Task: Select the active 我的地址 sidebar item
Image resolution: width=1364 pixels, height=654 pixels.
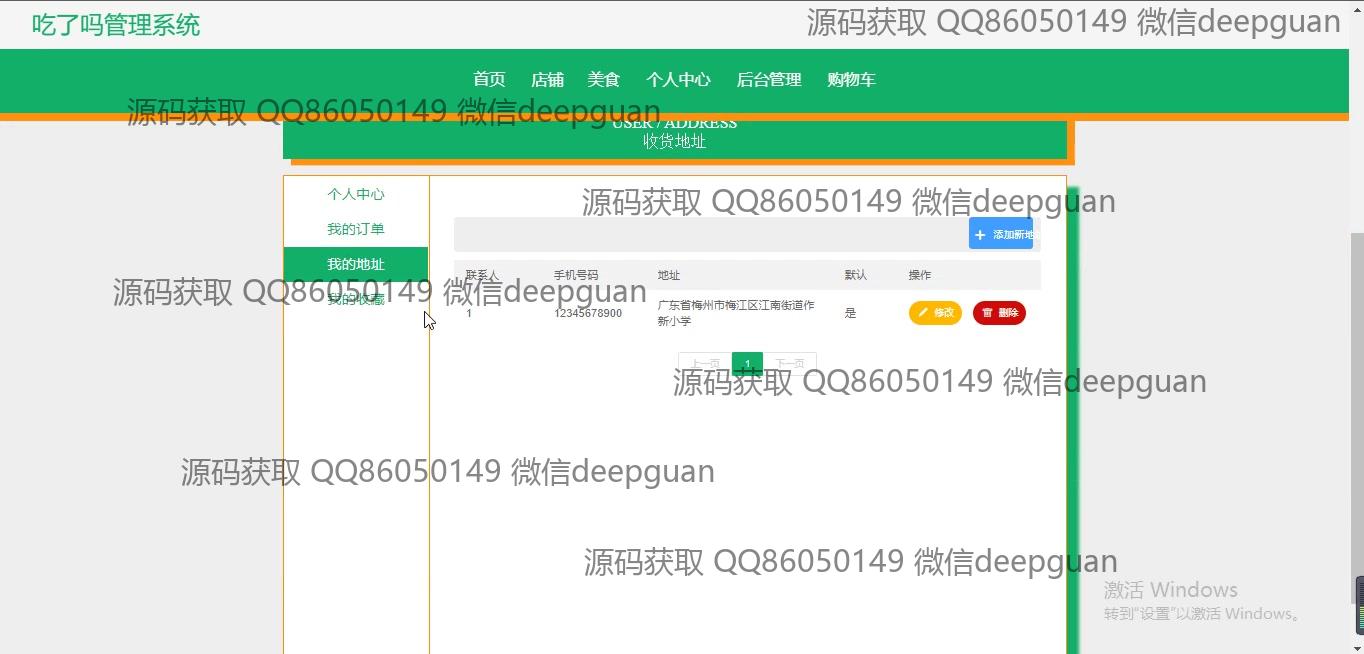Action: [x=356, y=264]
